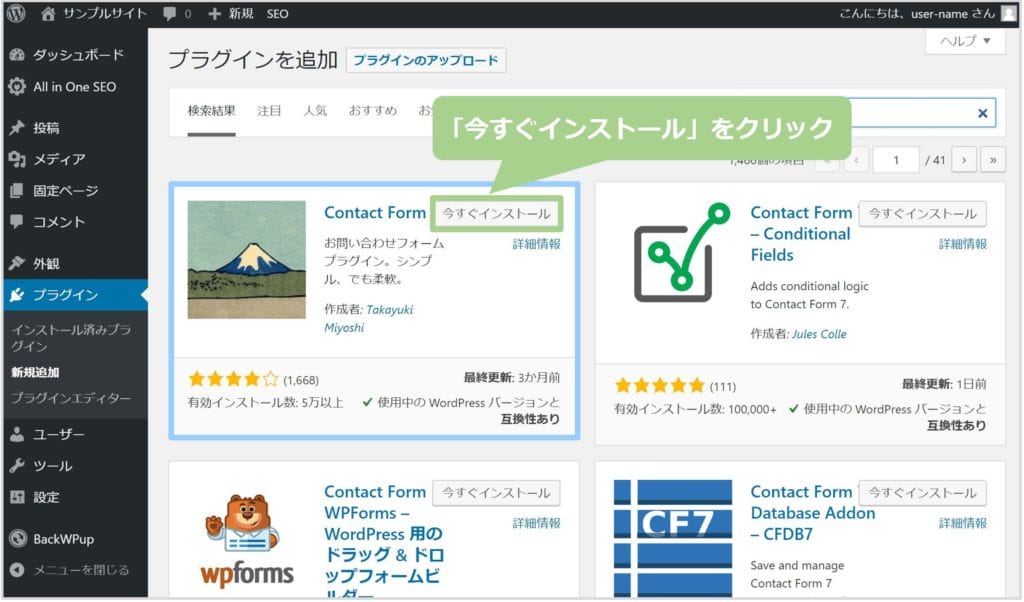Click the All in One SEO gear icon
Image resolution: width=1024 pixels, height=602 pixels.
pos(18,86)
